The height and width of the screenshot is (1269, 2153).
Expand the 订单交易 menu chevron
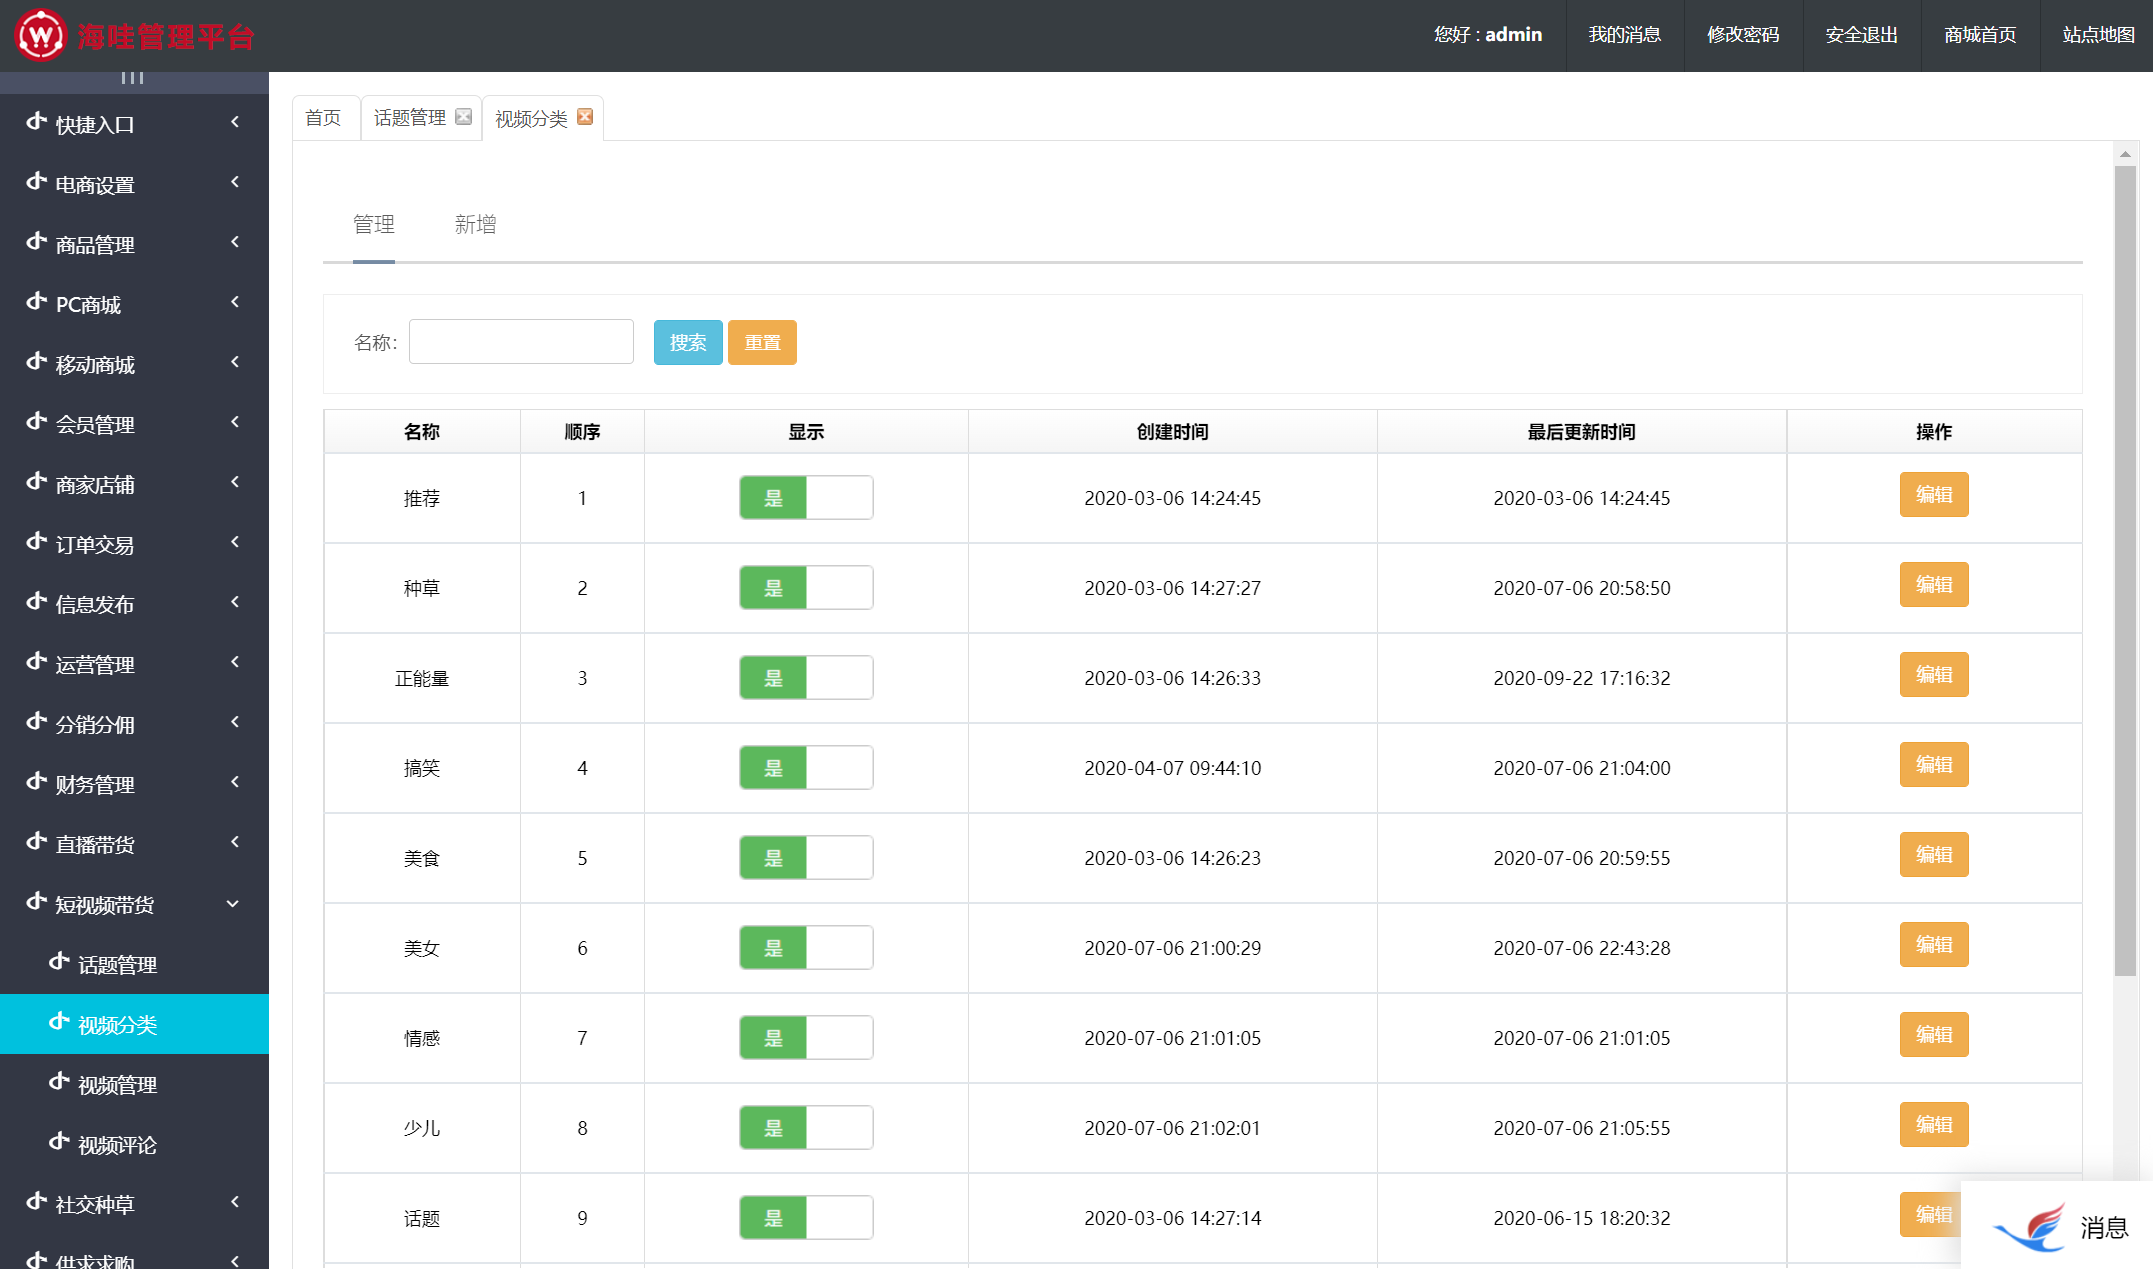point(235,543)
